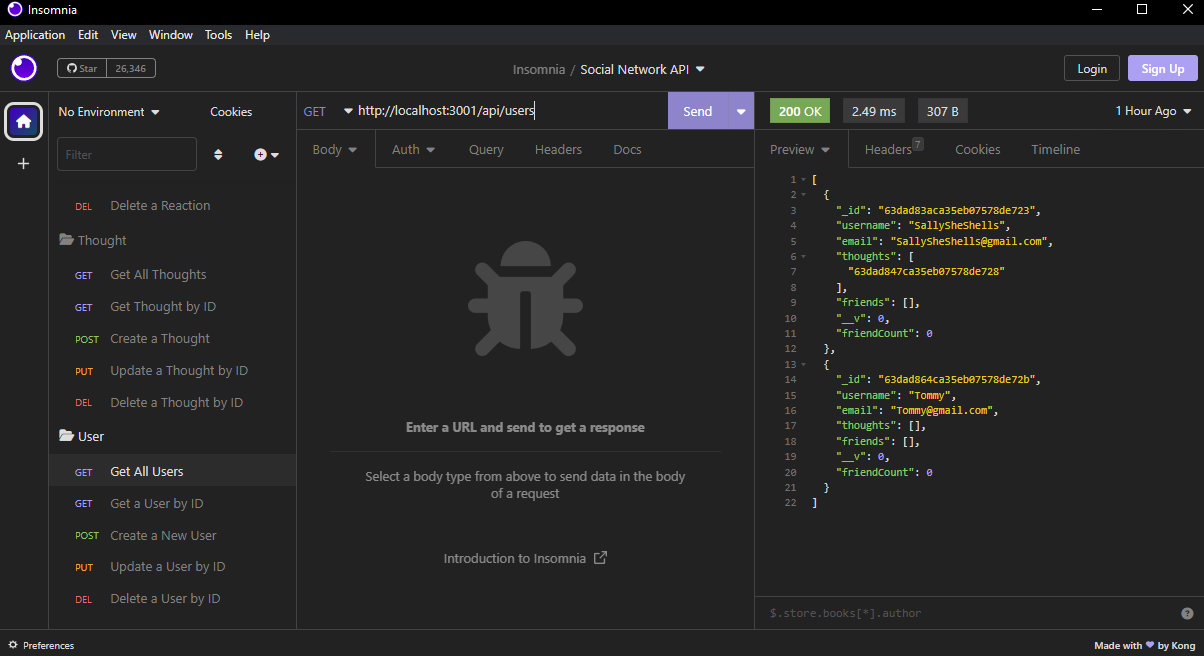Click the 200 OK status badge
Image resolution: width=1204 pixels, height=656 pixels.
[x=800, y=111]
